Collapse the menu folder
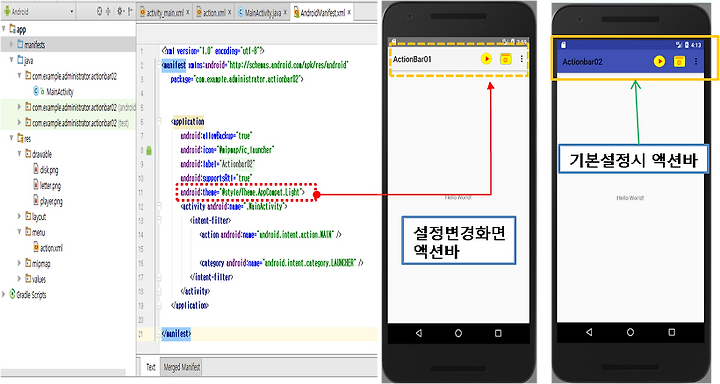The width and height of the screenshot is (720, 384). pyautogui.click(x=19, y=232)
